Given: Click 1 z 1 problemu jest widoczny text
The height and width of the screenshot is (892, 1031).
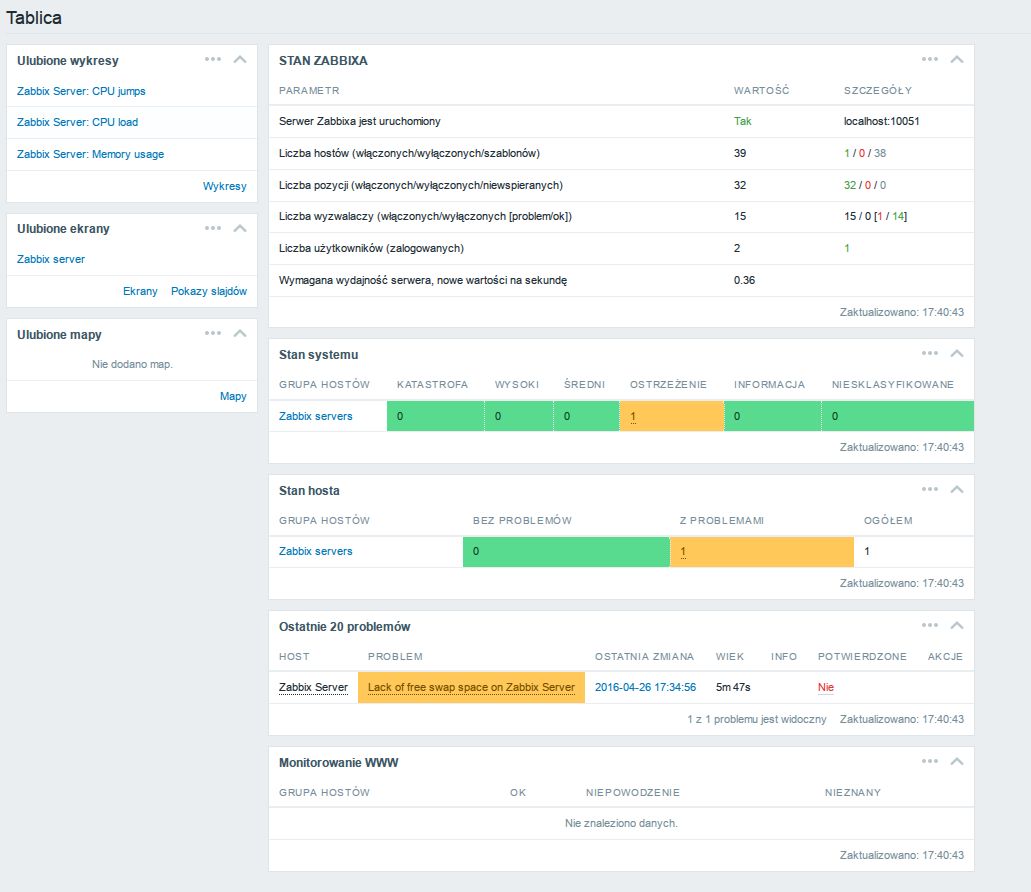Looking at the screenshot, I should (756, 720).
